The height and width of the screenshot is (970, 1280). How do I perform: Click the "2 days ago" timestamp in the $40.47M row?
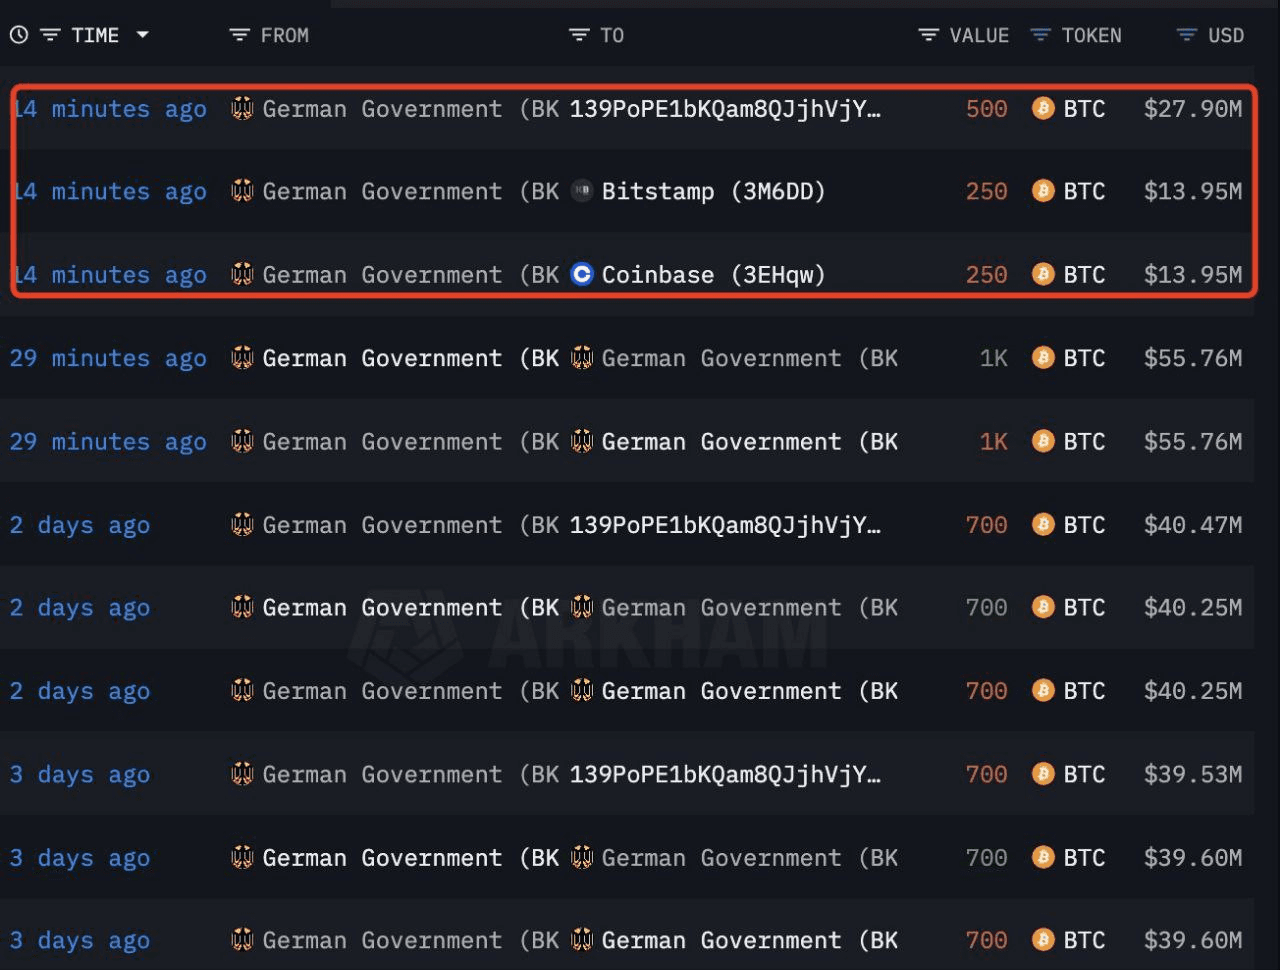(x=80, y=525)
